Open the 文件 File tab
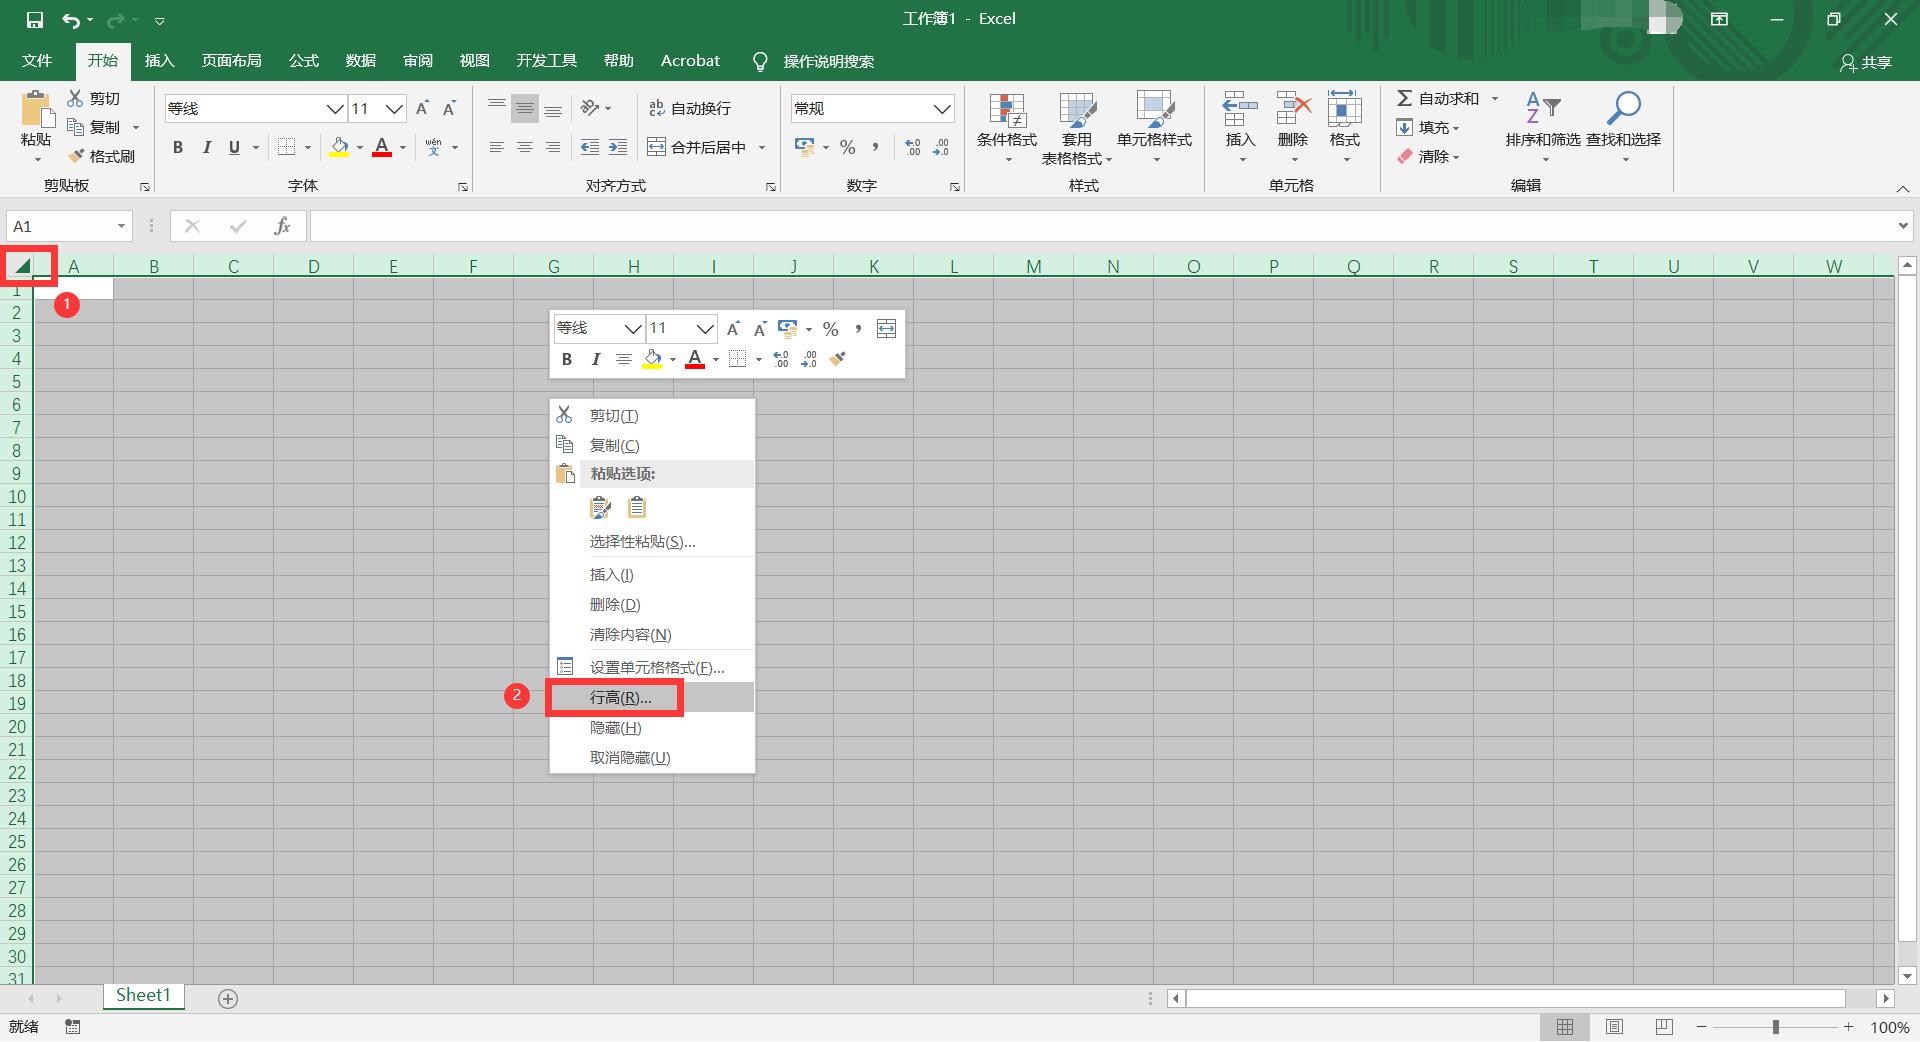The image size is (1920, 1042). click(37, 61)
